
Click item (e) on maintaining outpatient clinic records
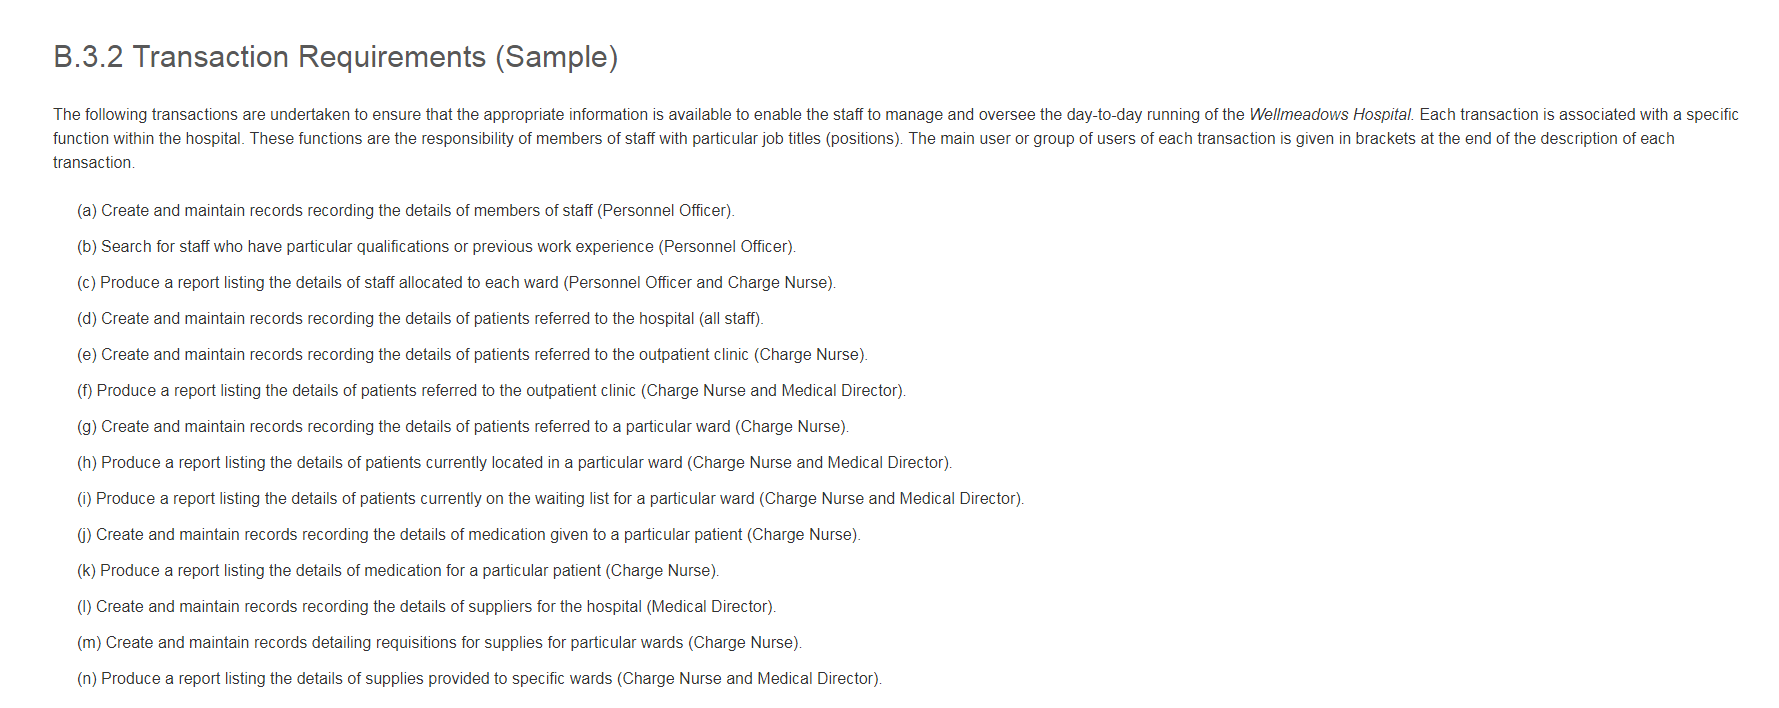[472, 355]
